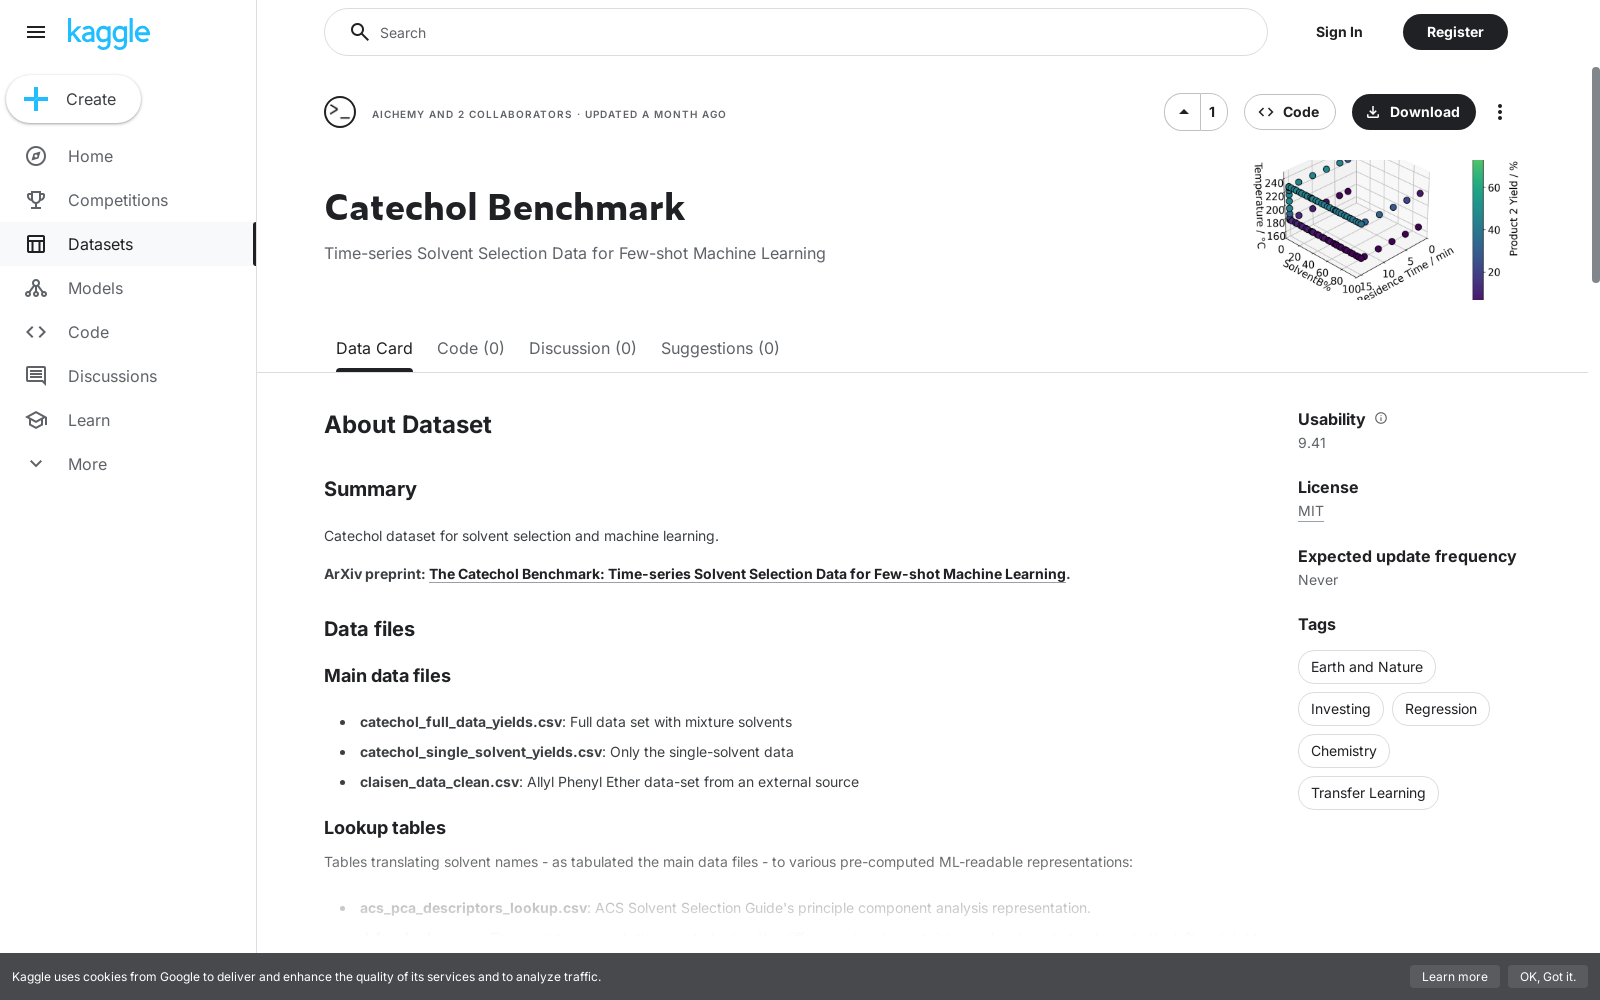
Task: Open Competitions via trophy icon
Action: (36, 200)
